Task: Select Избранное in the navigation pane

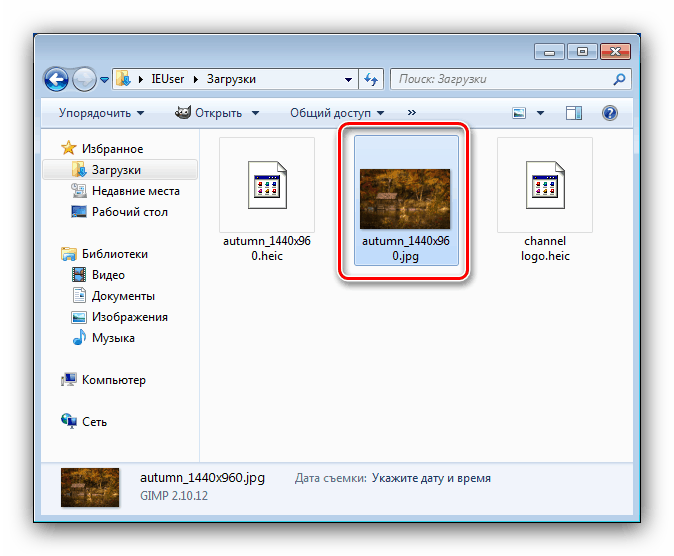Action: coord(113,149)
